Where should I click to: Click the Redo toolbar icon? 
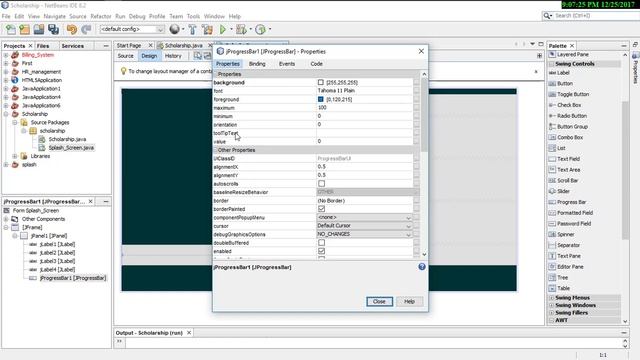(x=86, y=29)
